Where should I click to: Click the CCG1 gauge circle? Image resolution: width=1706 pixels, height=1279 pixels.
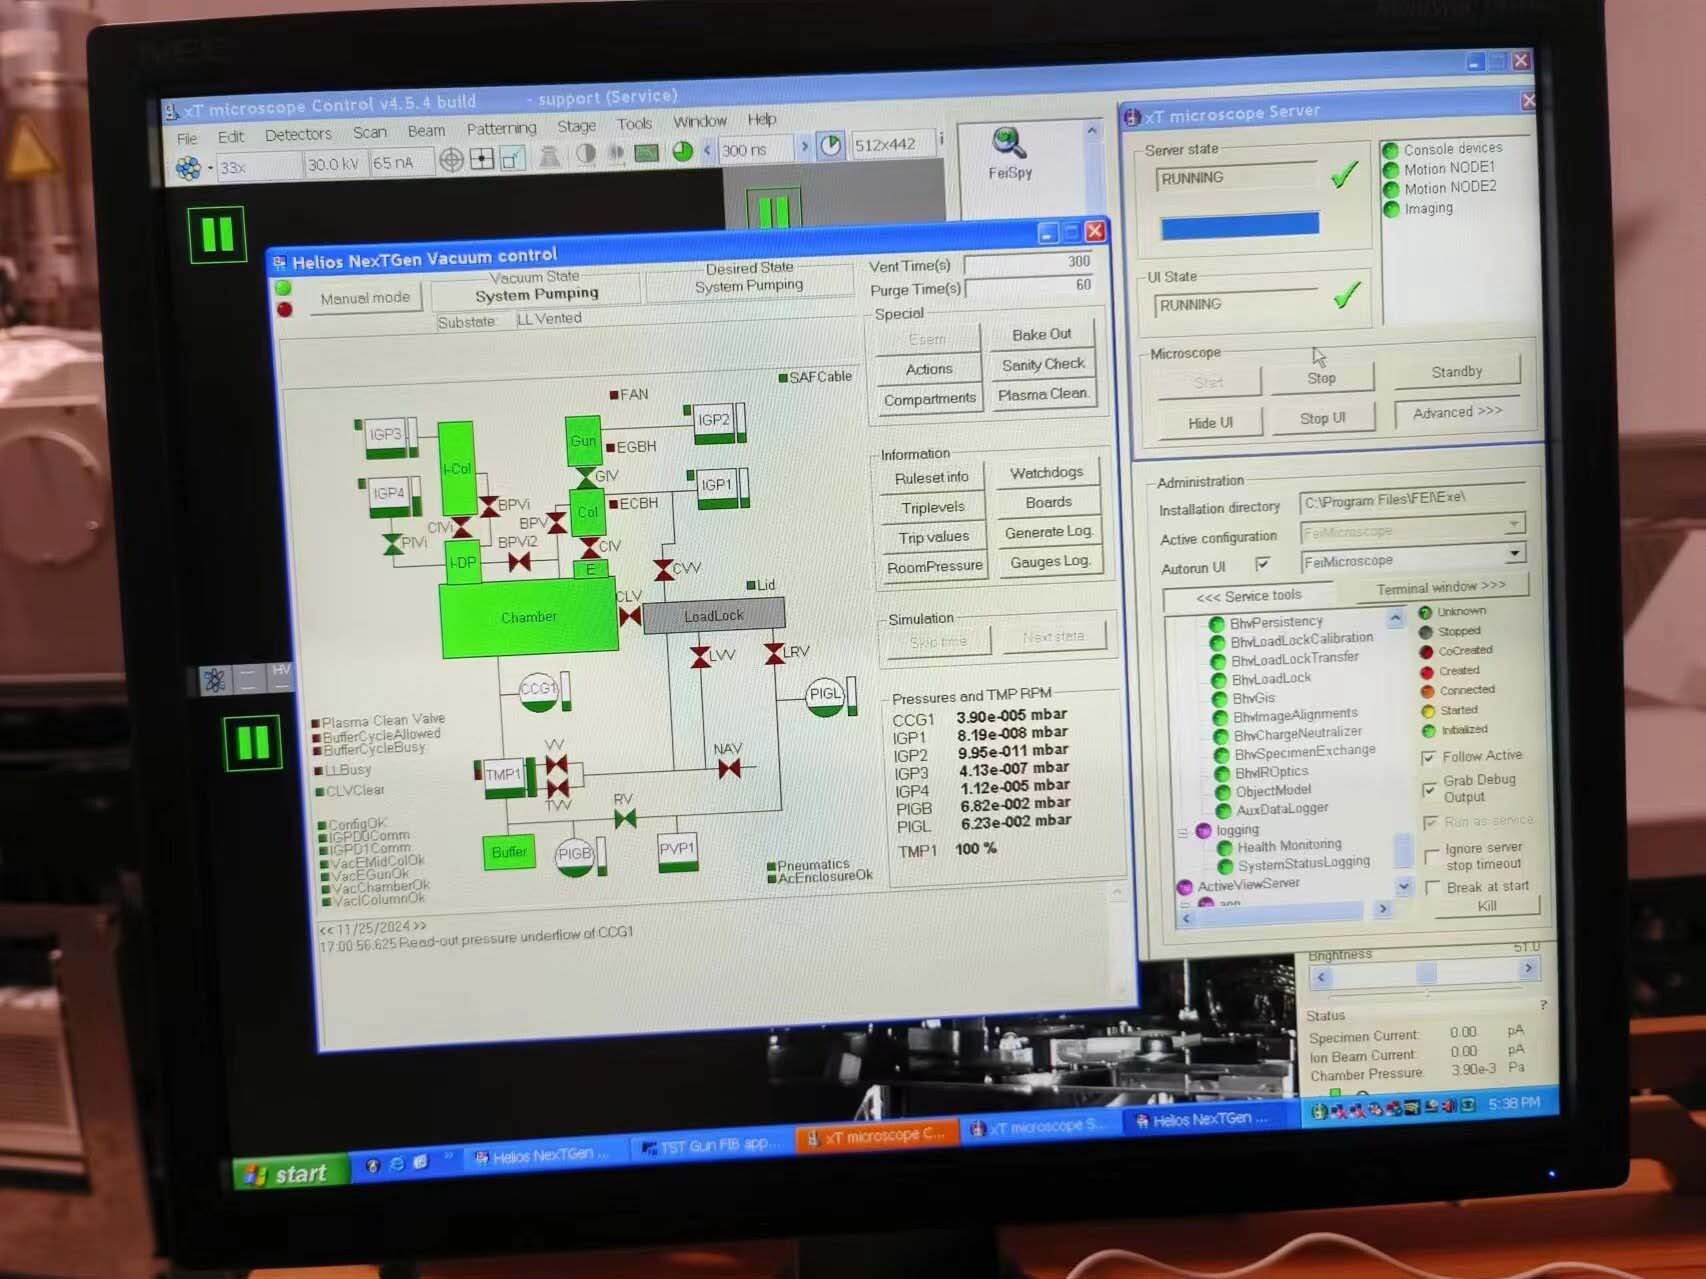click(x=538, y=690)
